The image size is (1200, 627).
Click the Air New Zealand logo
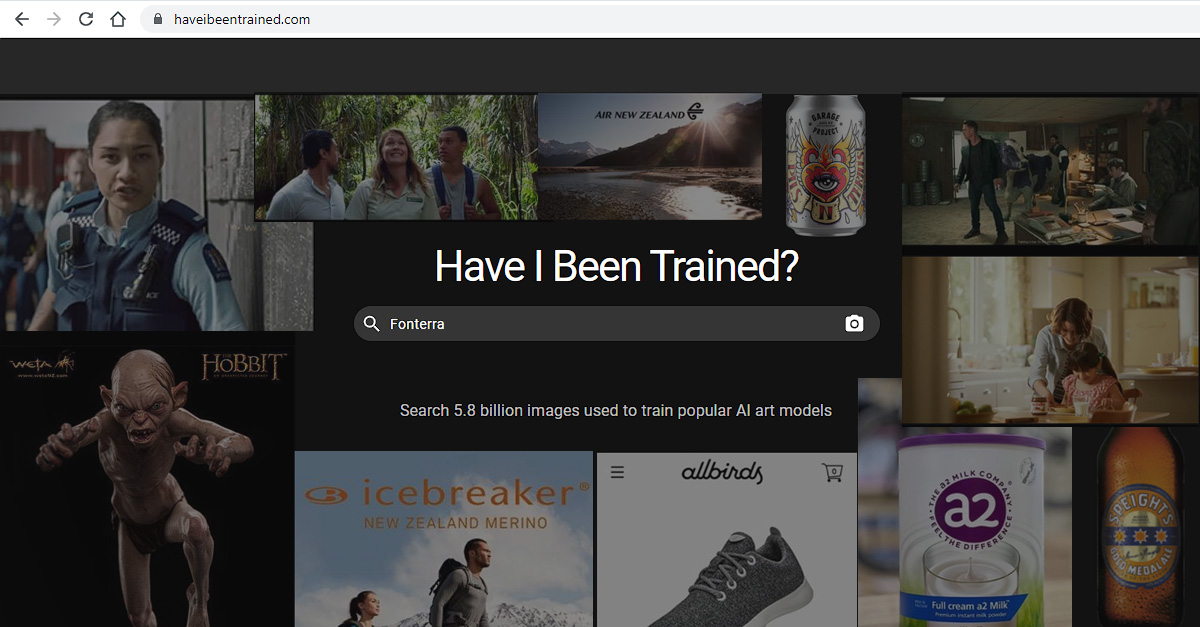[649, 113]
